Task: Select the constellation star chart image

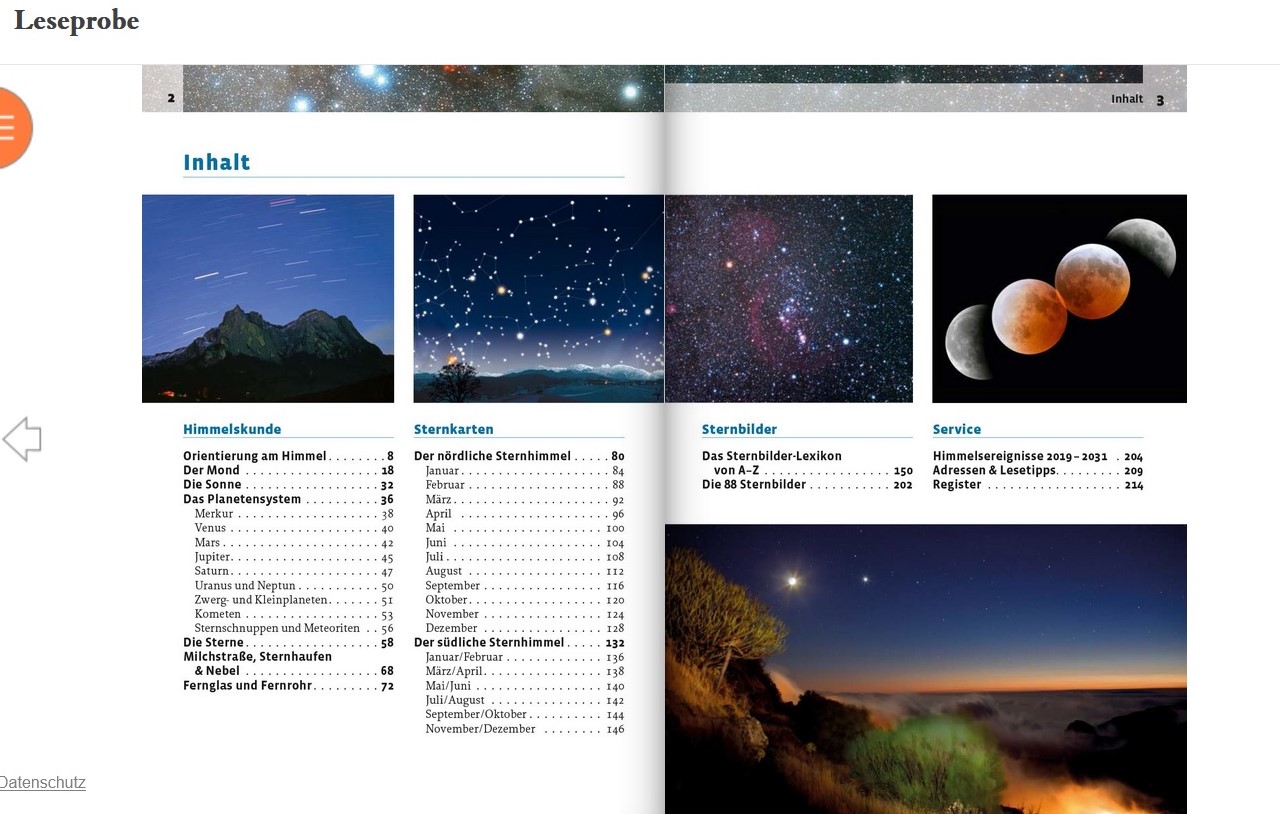Action: (x=538, y=298)
